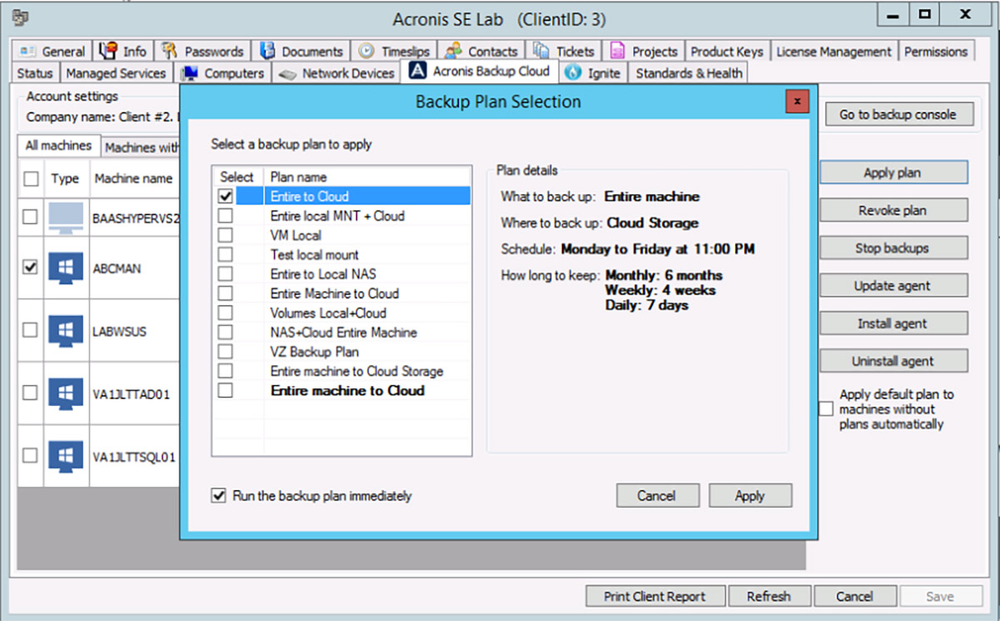Click the Revoke plan button
The width and height of the screenshot is (1000, 621).
tap(893, 210)
